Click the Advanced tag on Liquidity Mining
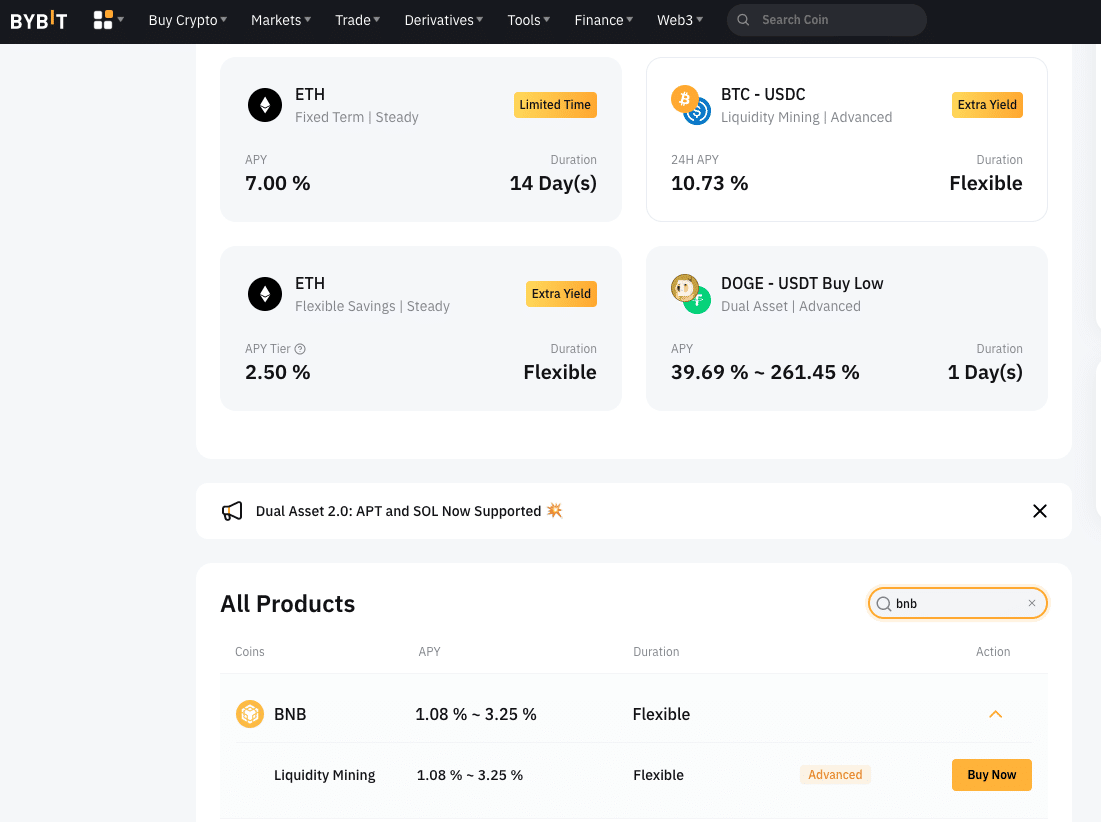This screenshot has width=1101, height=822. click(x=835, y=774)
